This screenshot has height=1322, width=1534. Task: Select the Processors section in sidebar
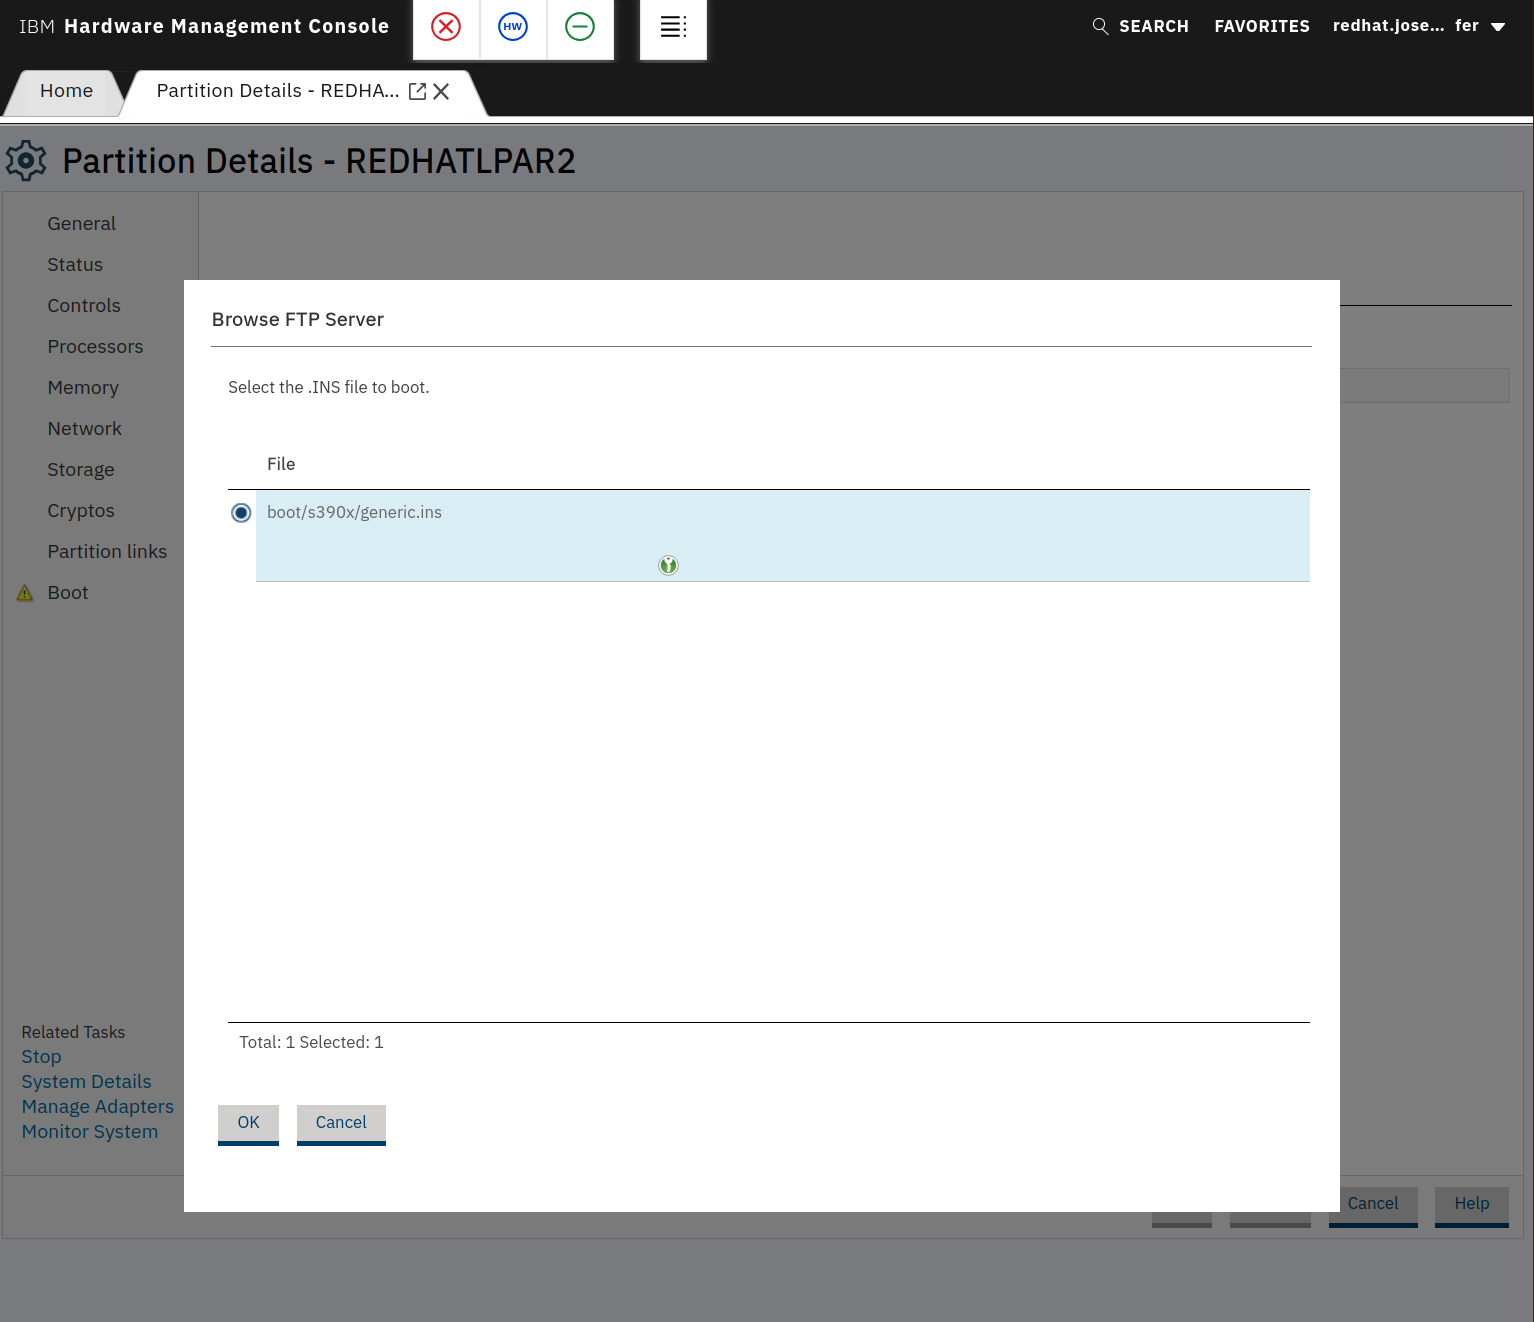tap(95, 347)
